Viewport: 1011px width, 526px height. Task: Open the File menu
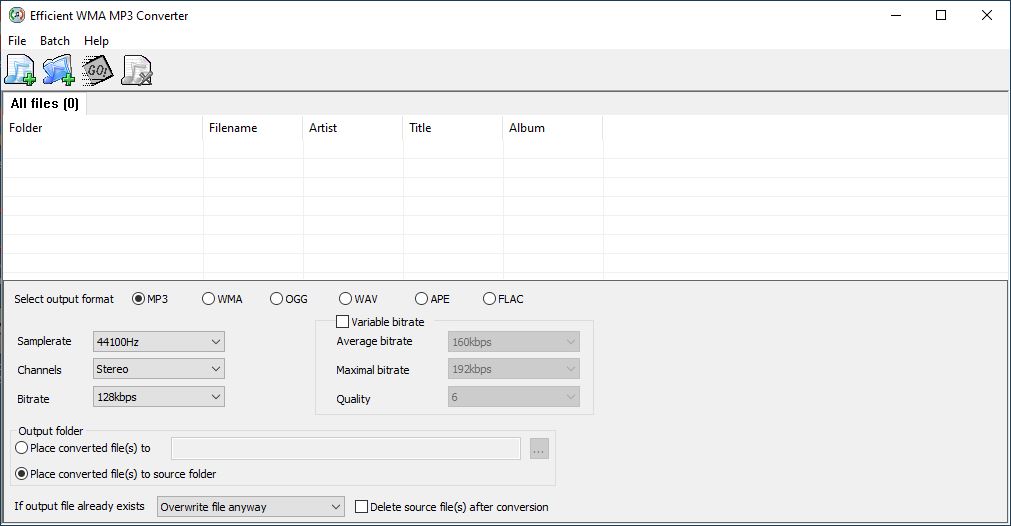(x=17, y=41)
